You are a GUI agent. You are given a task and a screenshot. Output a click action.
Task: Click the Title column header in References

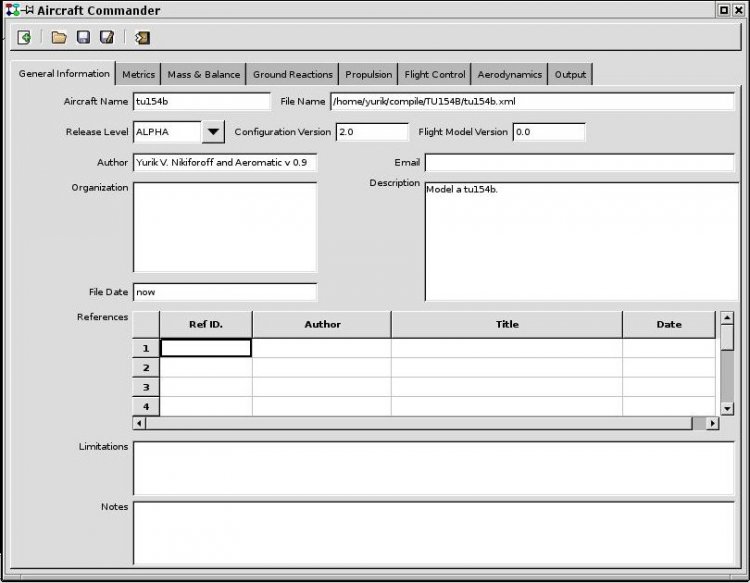tap(506, 324)
